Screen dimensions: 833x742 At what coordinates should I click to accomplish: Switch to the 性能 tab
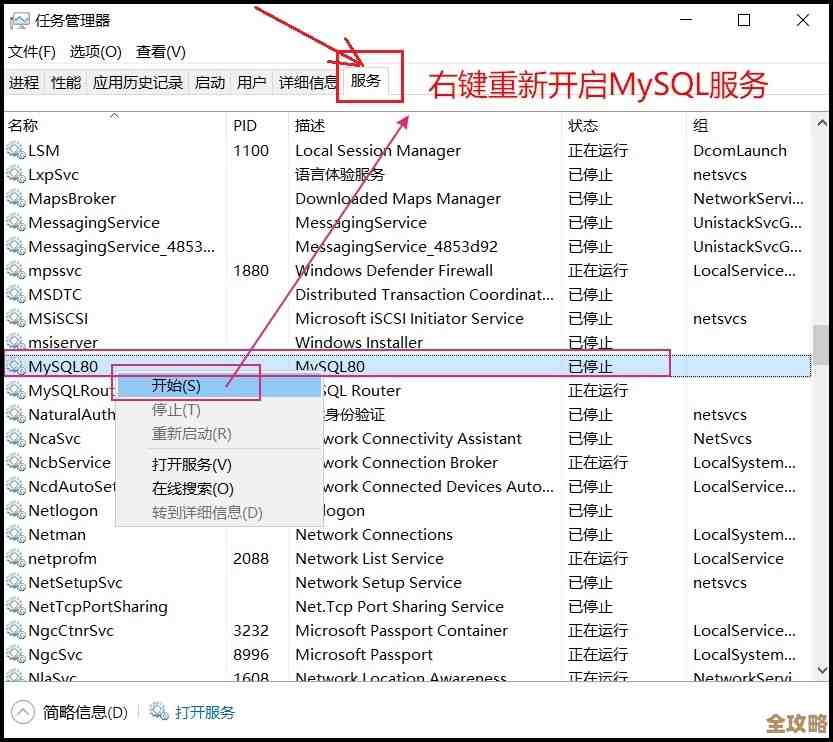point(65,82)
